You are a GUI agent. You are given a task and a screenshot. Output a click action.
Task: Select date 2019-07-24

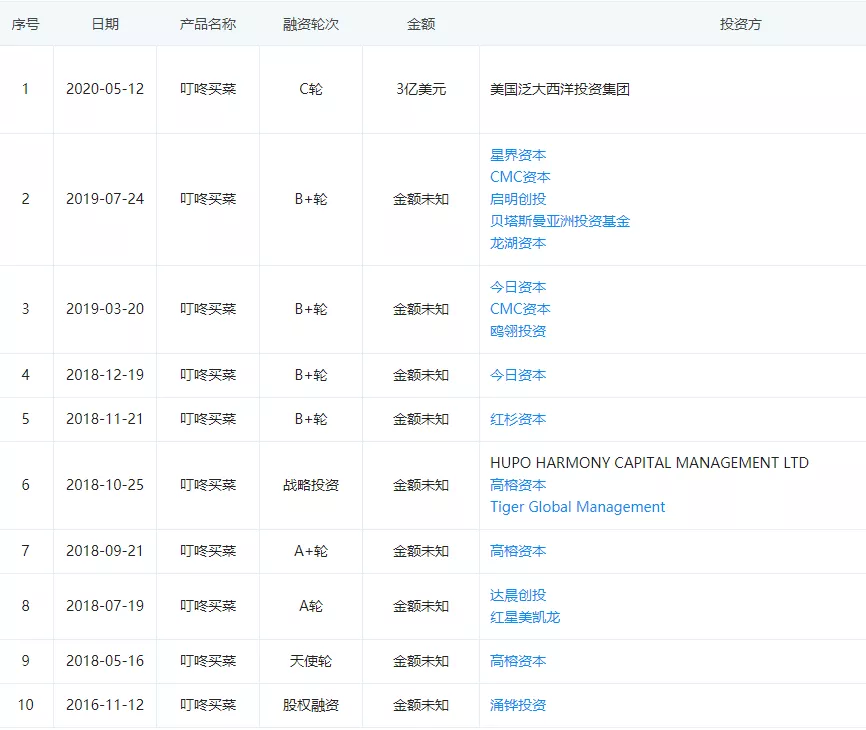click(105, 199)
